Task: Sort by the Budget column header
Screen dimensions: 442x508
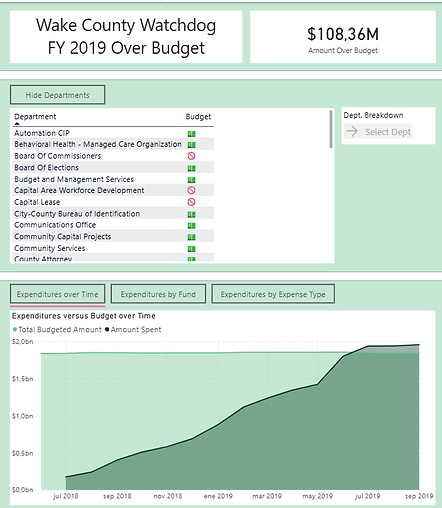Action: [x=198, y=117]
